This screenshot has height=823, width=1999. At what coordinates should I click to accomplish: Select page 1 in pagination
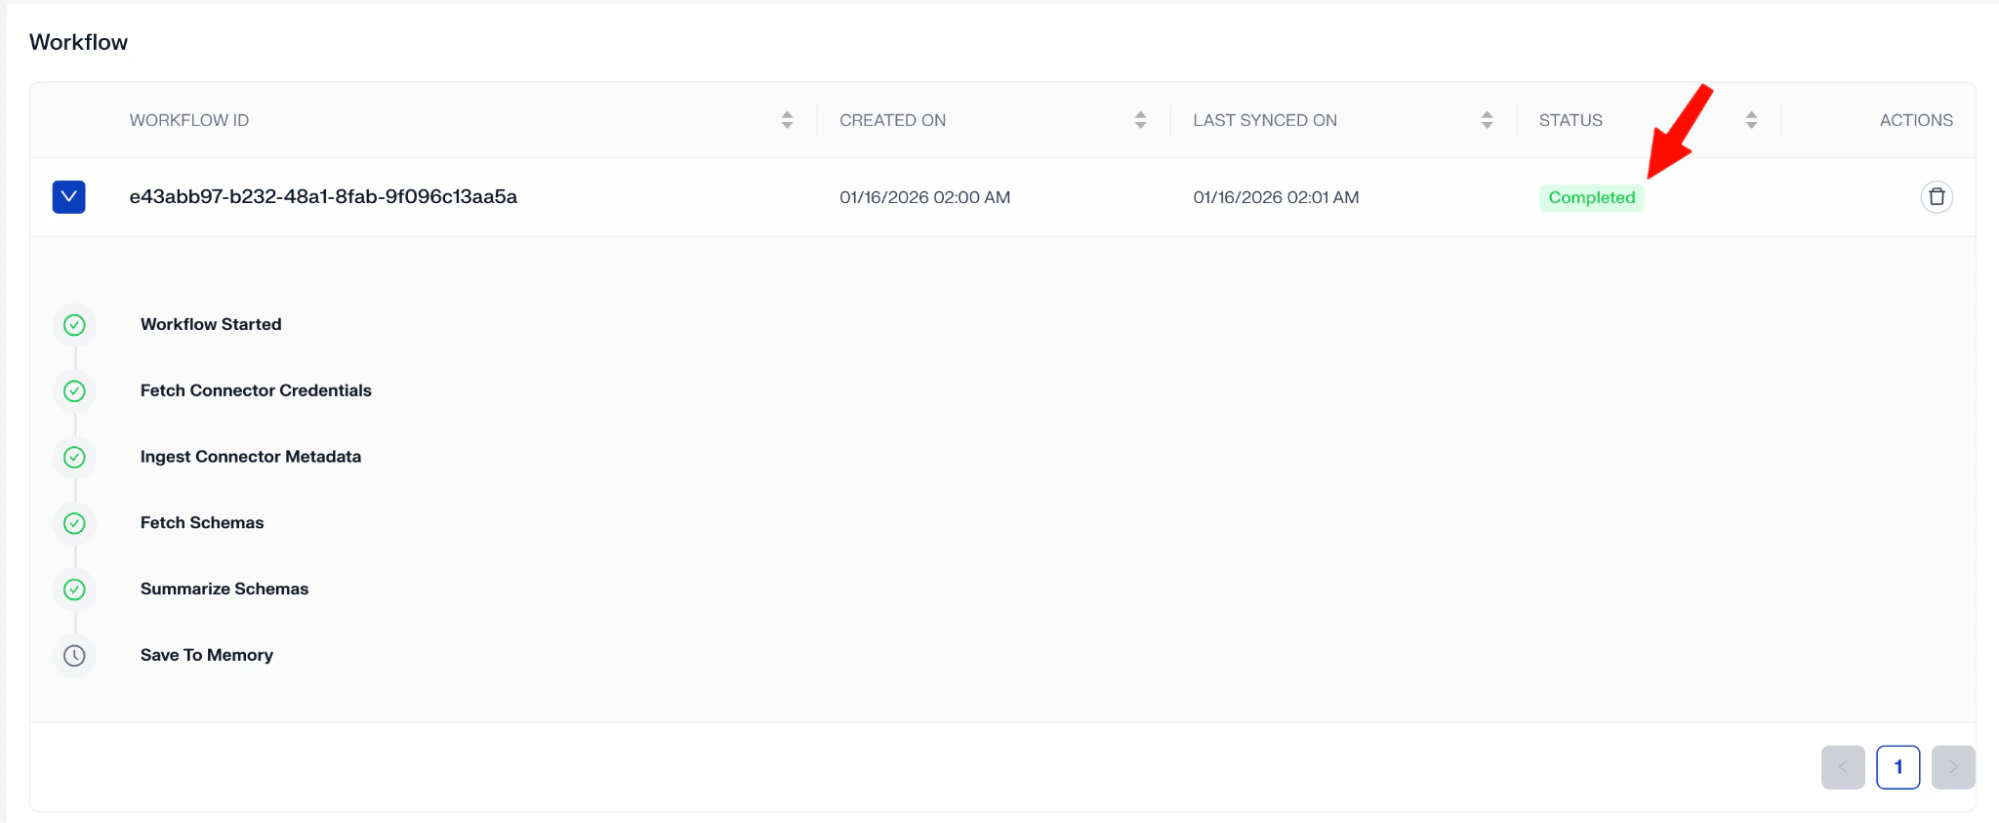(x=1898, y=767)
